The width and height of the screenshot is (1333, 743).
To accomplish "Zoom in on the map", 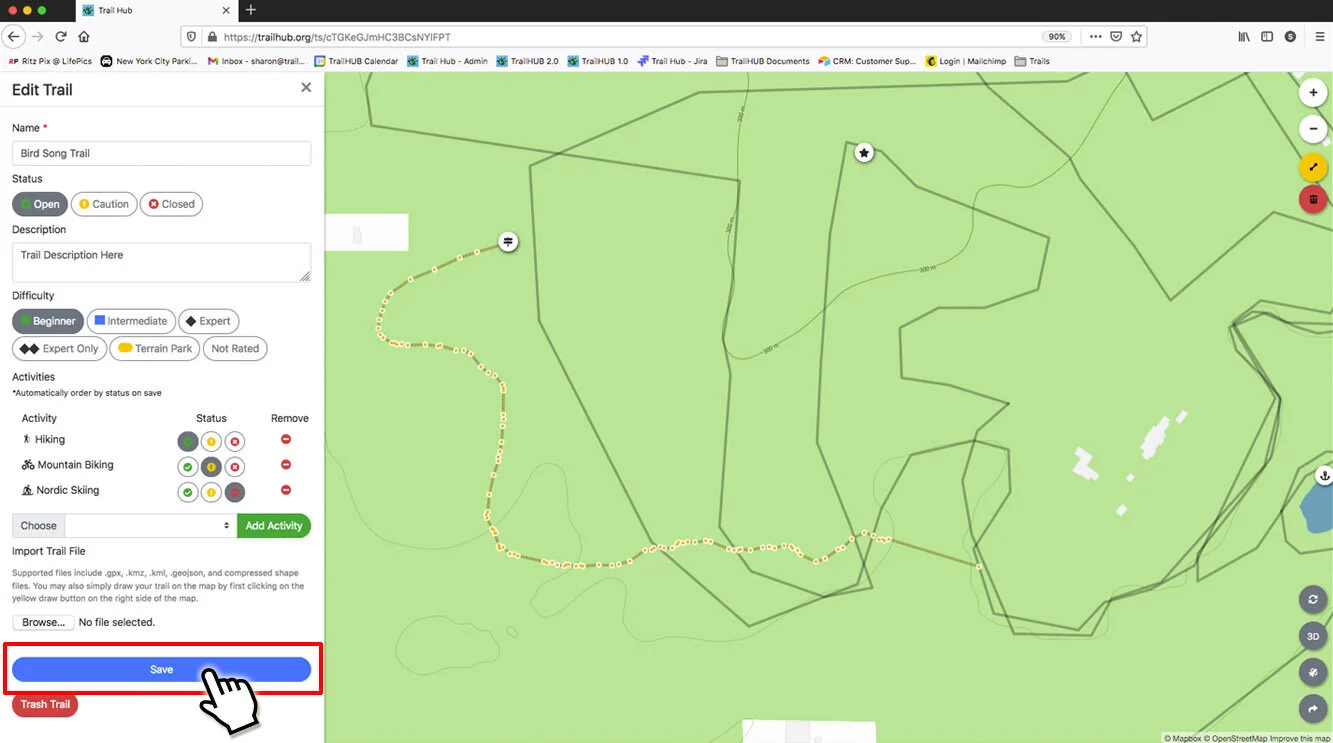I will (1312, 93).
